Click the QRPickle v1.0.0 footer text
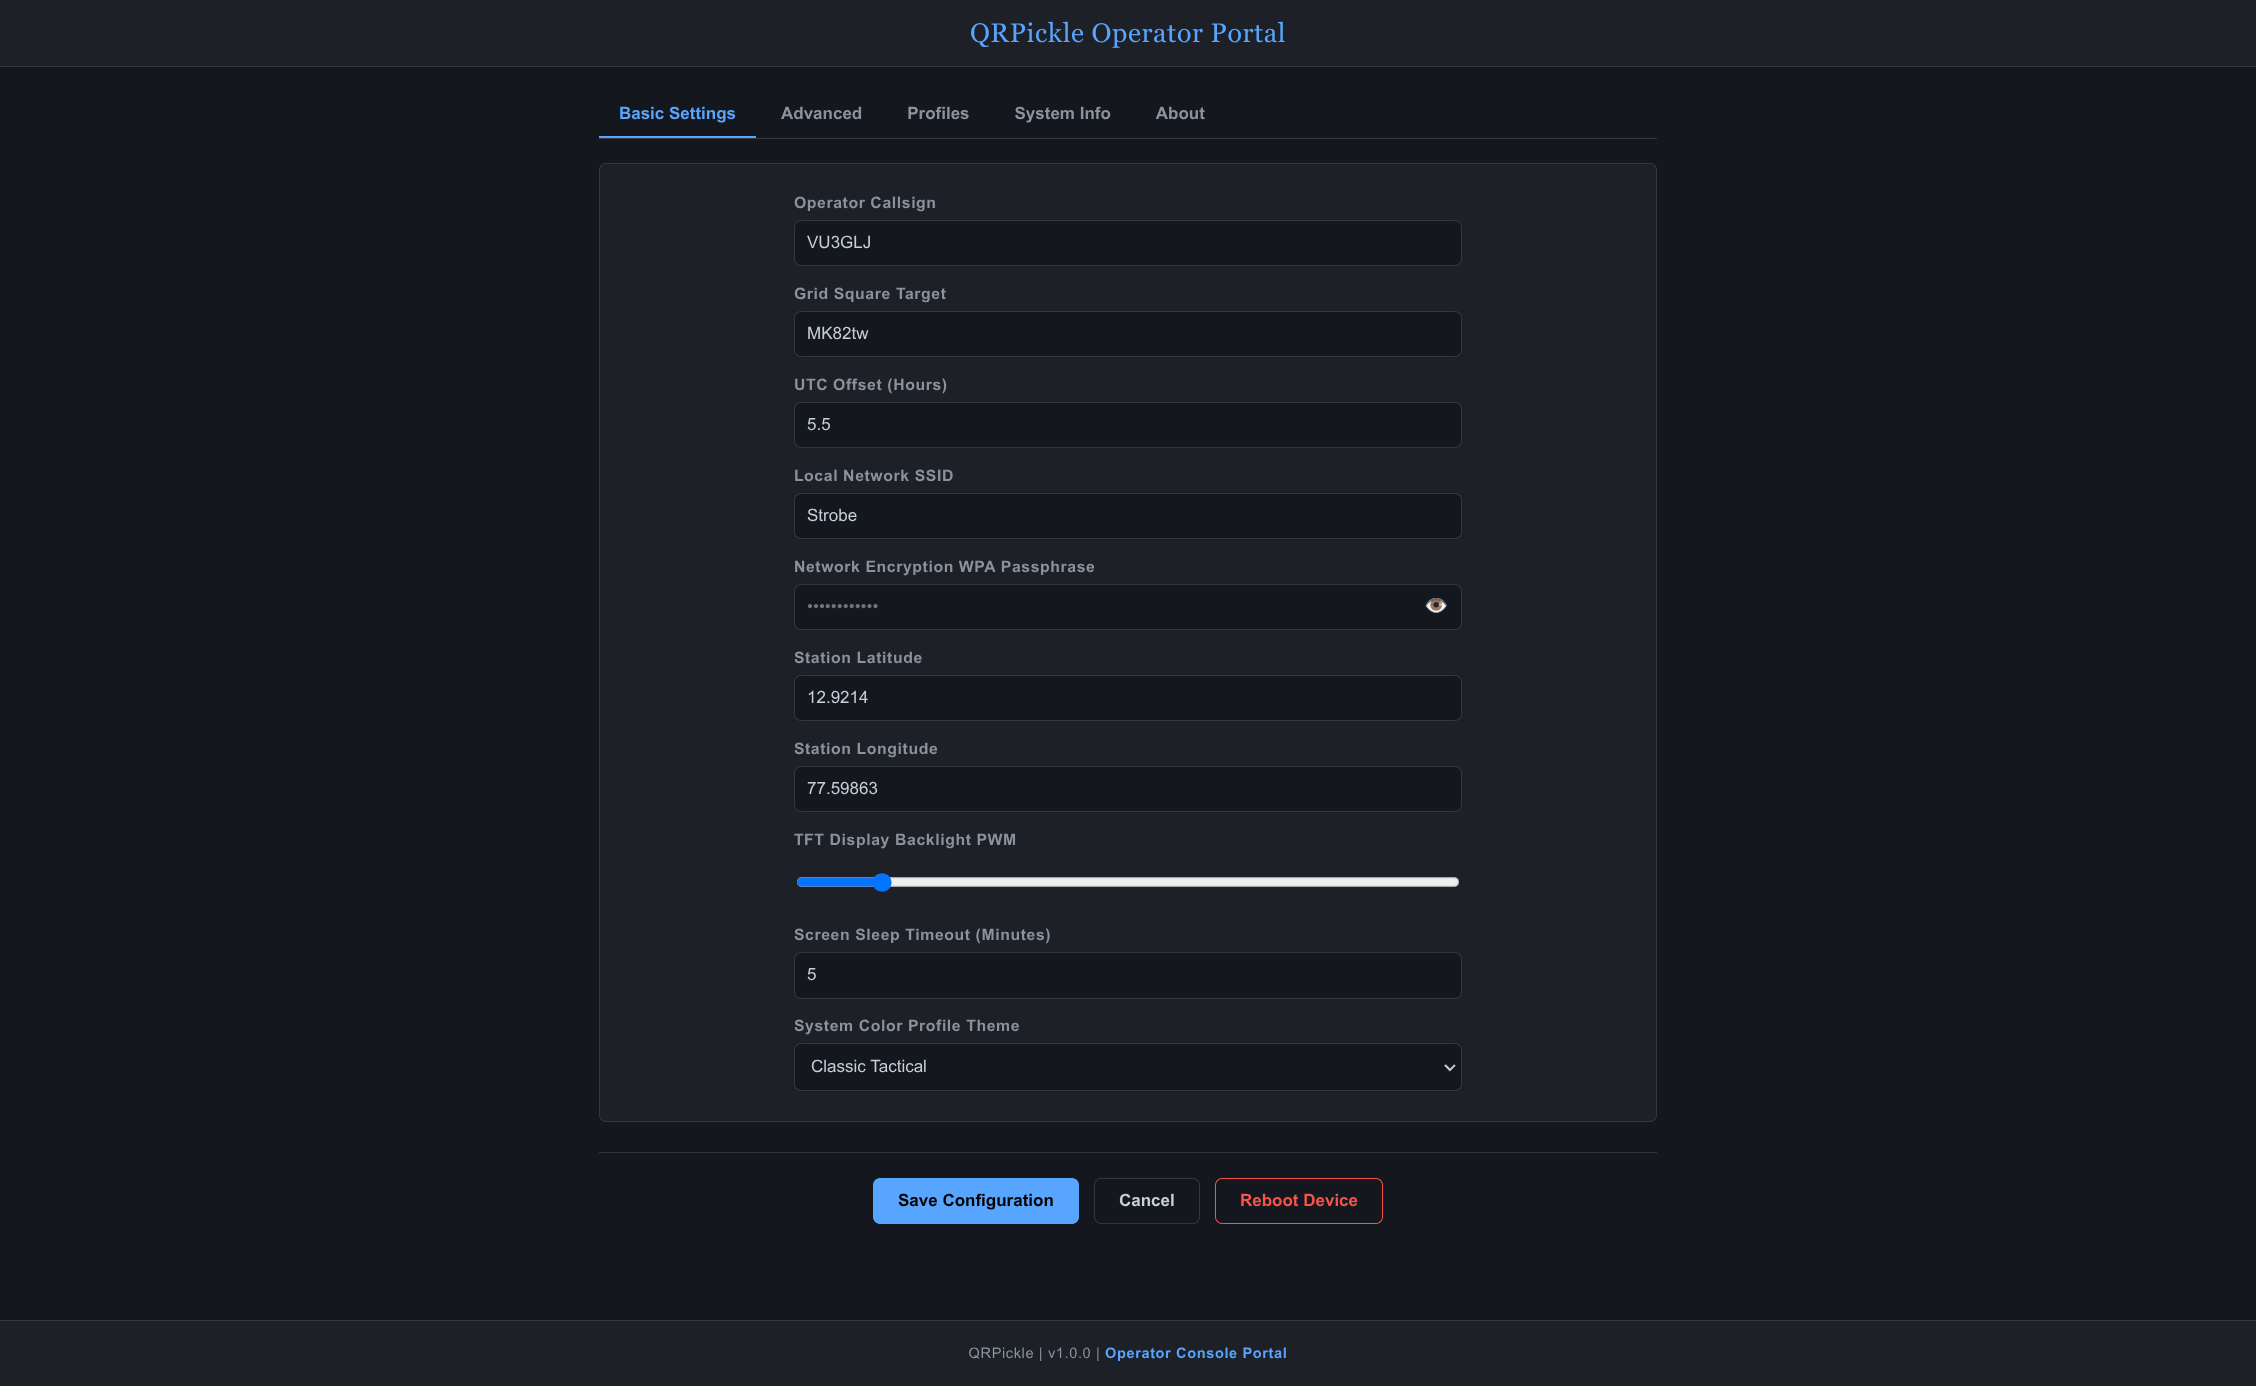The image size is (2256, 1386). click(x=1029, y=1353)
